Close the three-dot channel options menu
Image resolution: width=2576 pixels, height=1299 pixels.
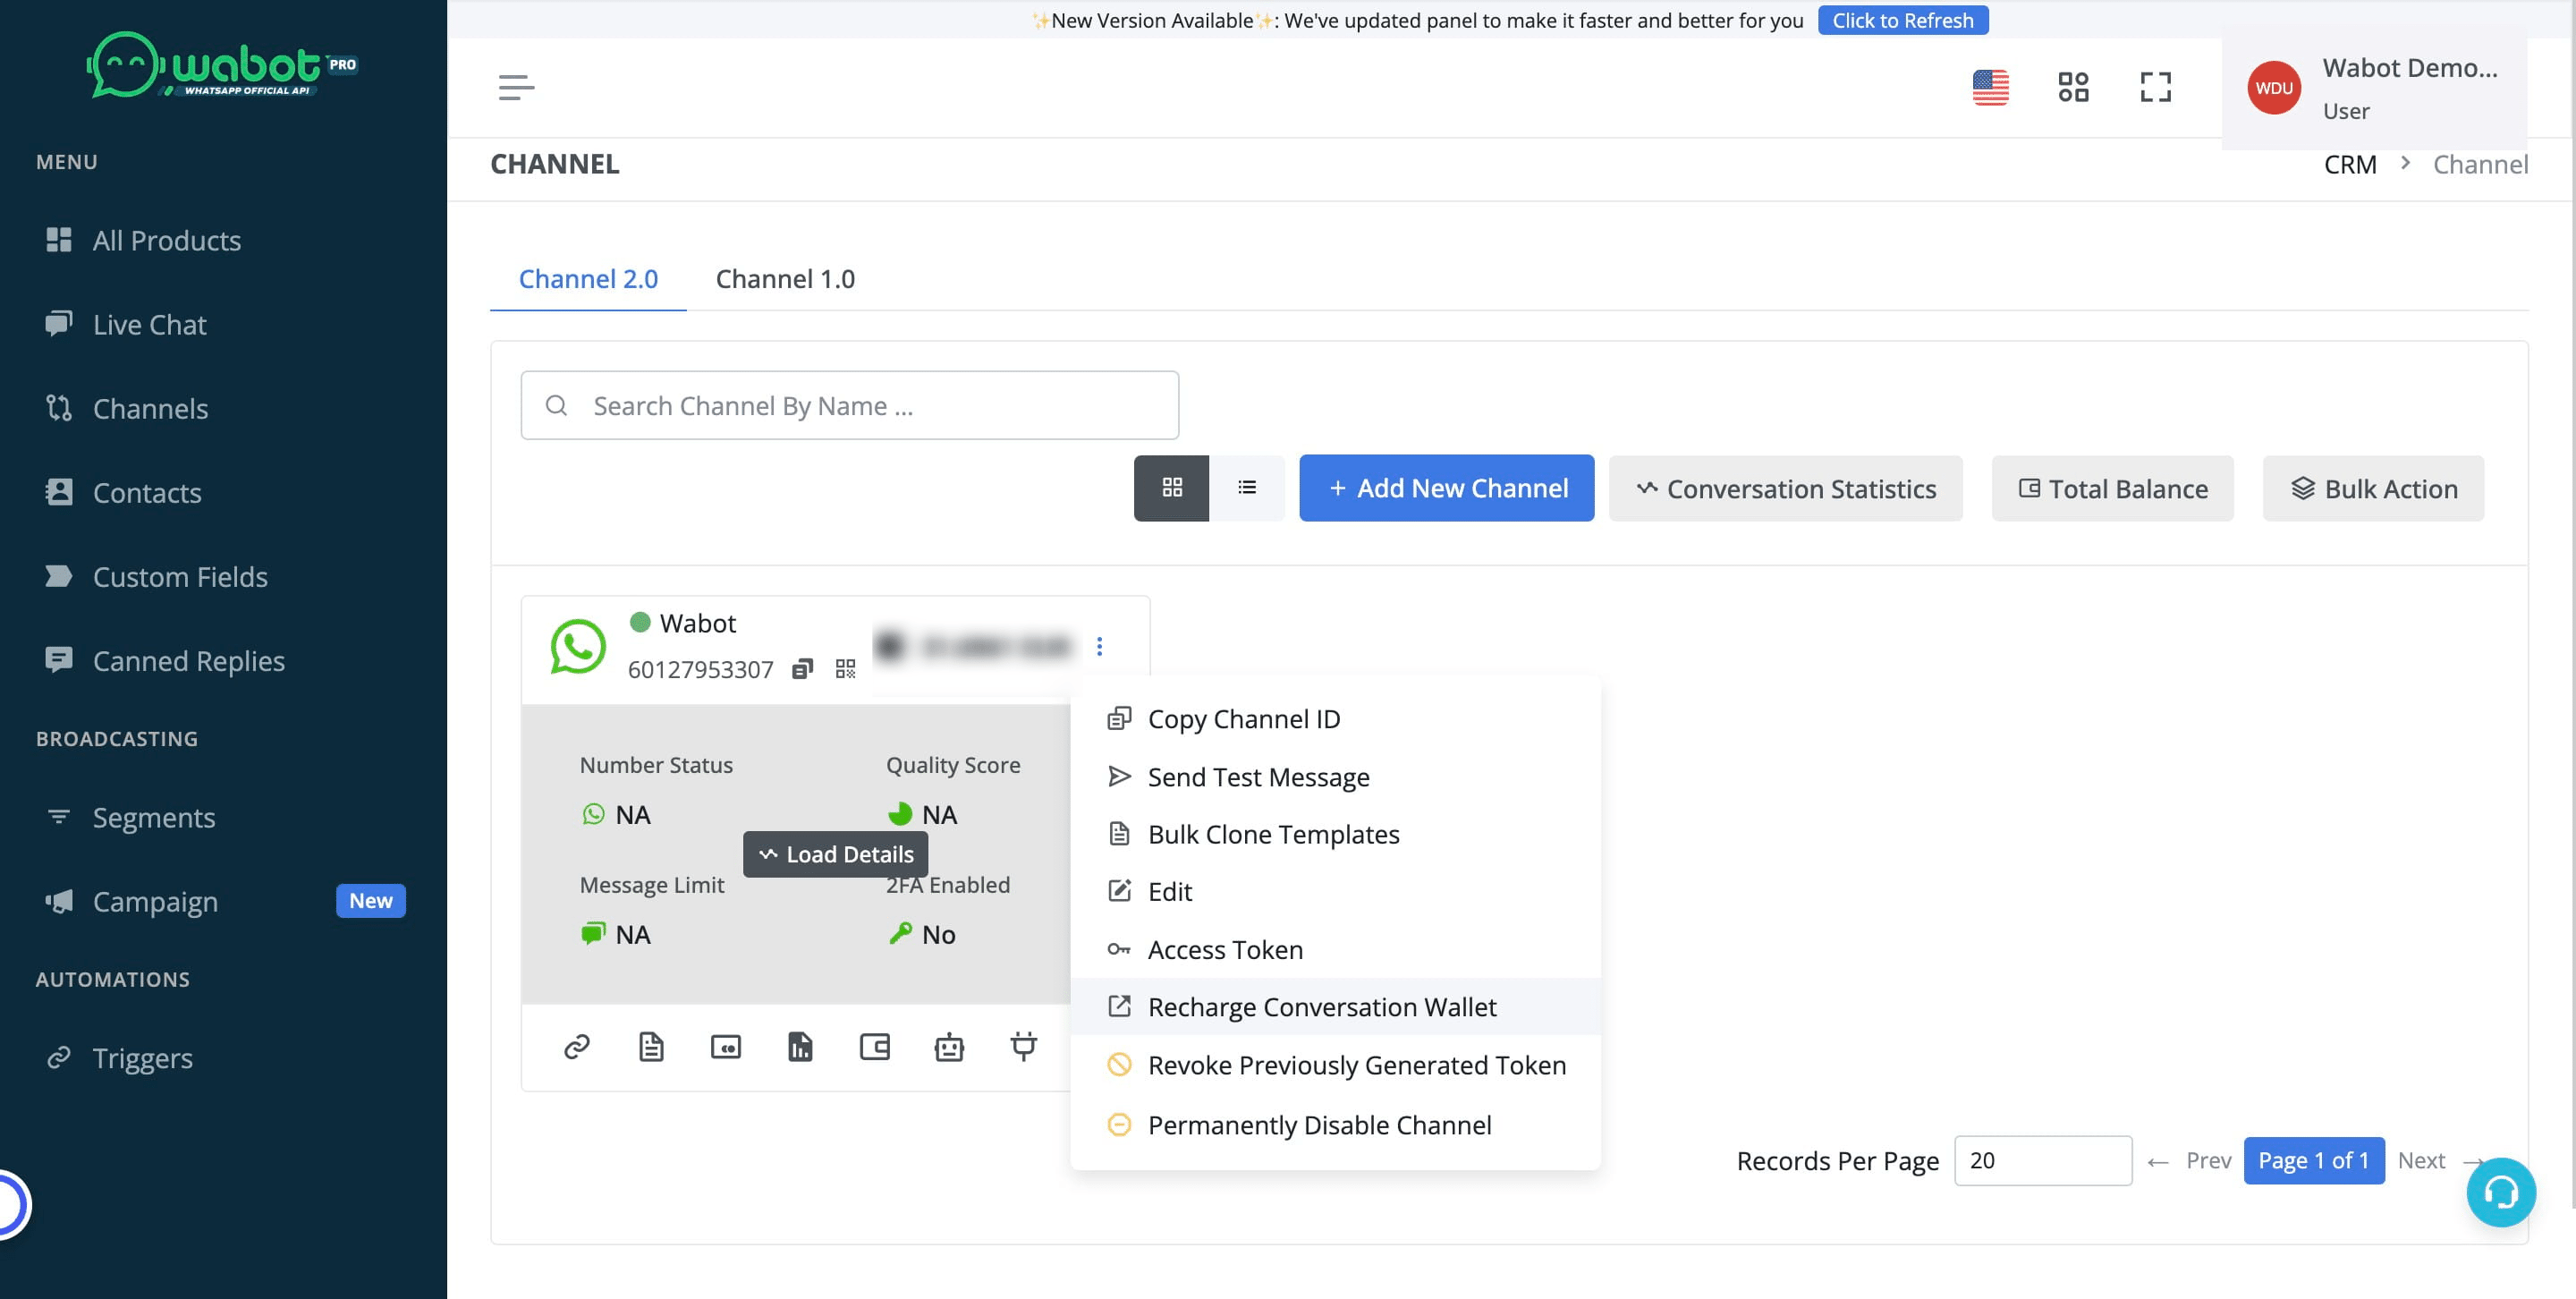pyautogui.click(x=1099, y=646)
